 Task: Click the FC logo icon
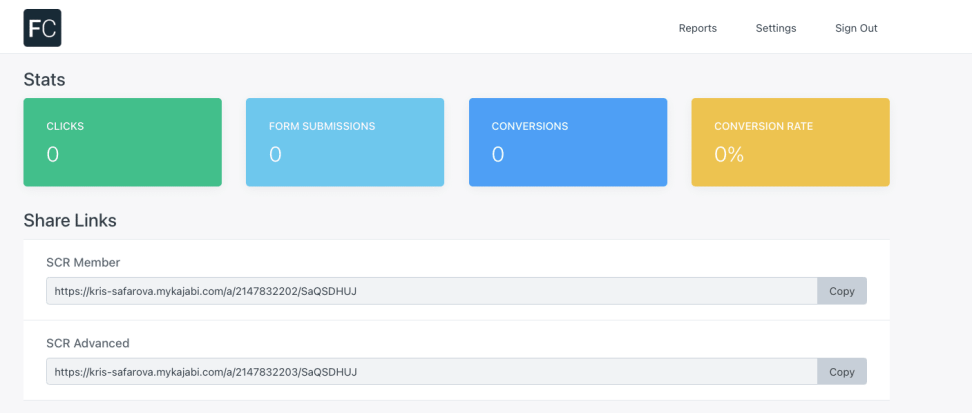(42, 28)
